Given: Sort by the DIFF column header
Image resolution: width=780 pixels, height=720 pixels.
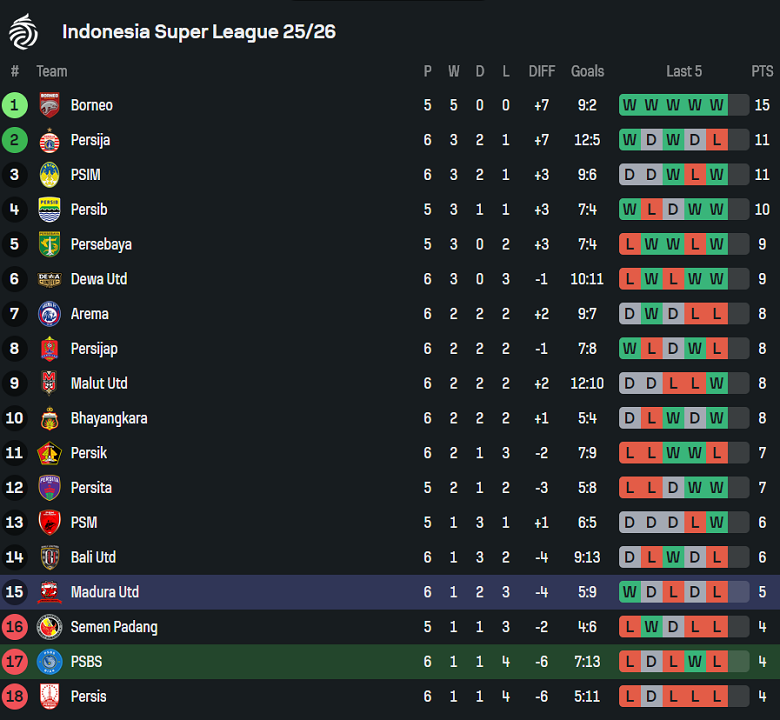Looking at the screenshot, I should pos(541,71).
